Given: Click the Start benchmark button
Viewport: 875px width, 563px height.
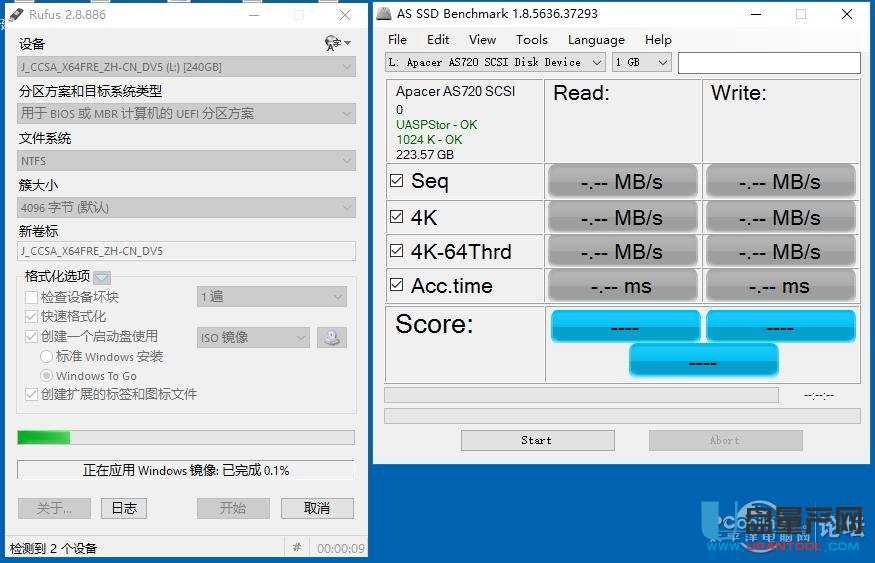Looking at the screenshot, I should [537, 440].
